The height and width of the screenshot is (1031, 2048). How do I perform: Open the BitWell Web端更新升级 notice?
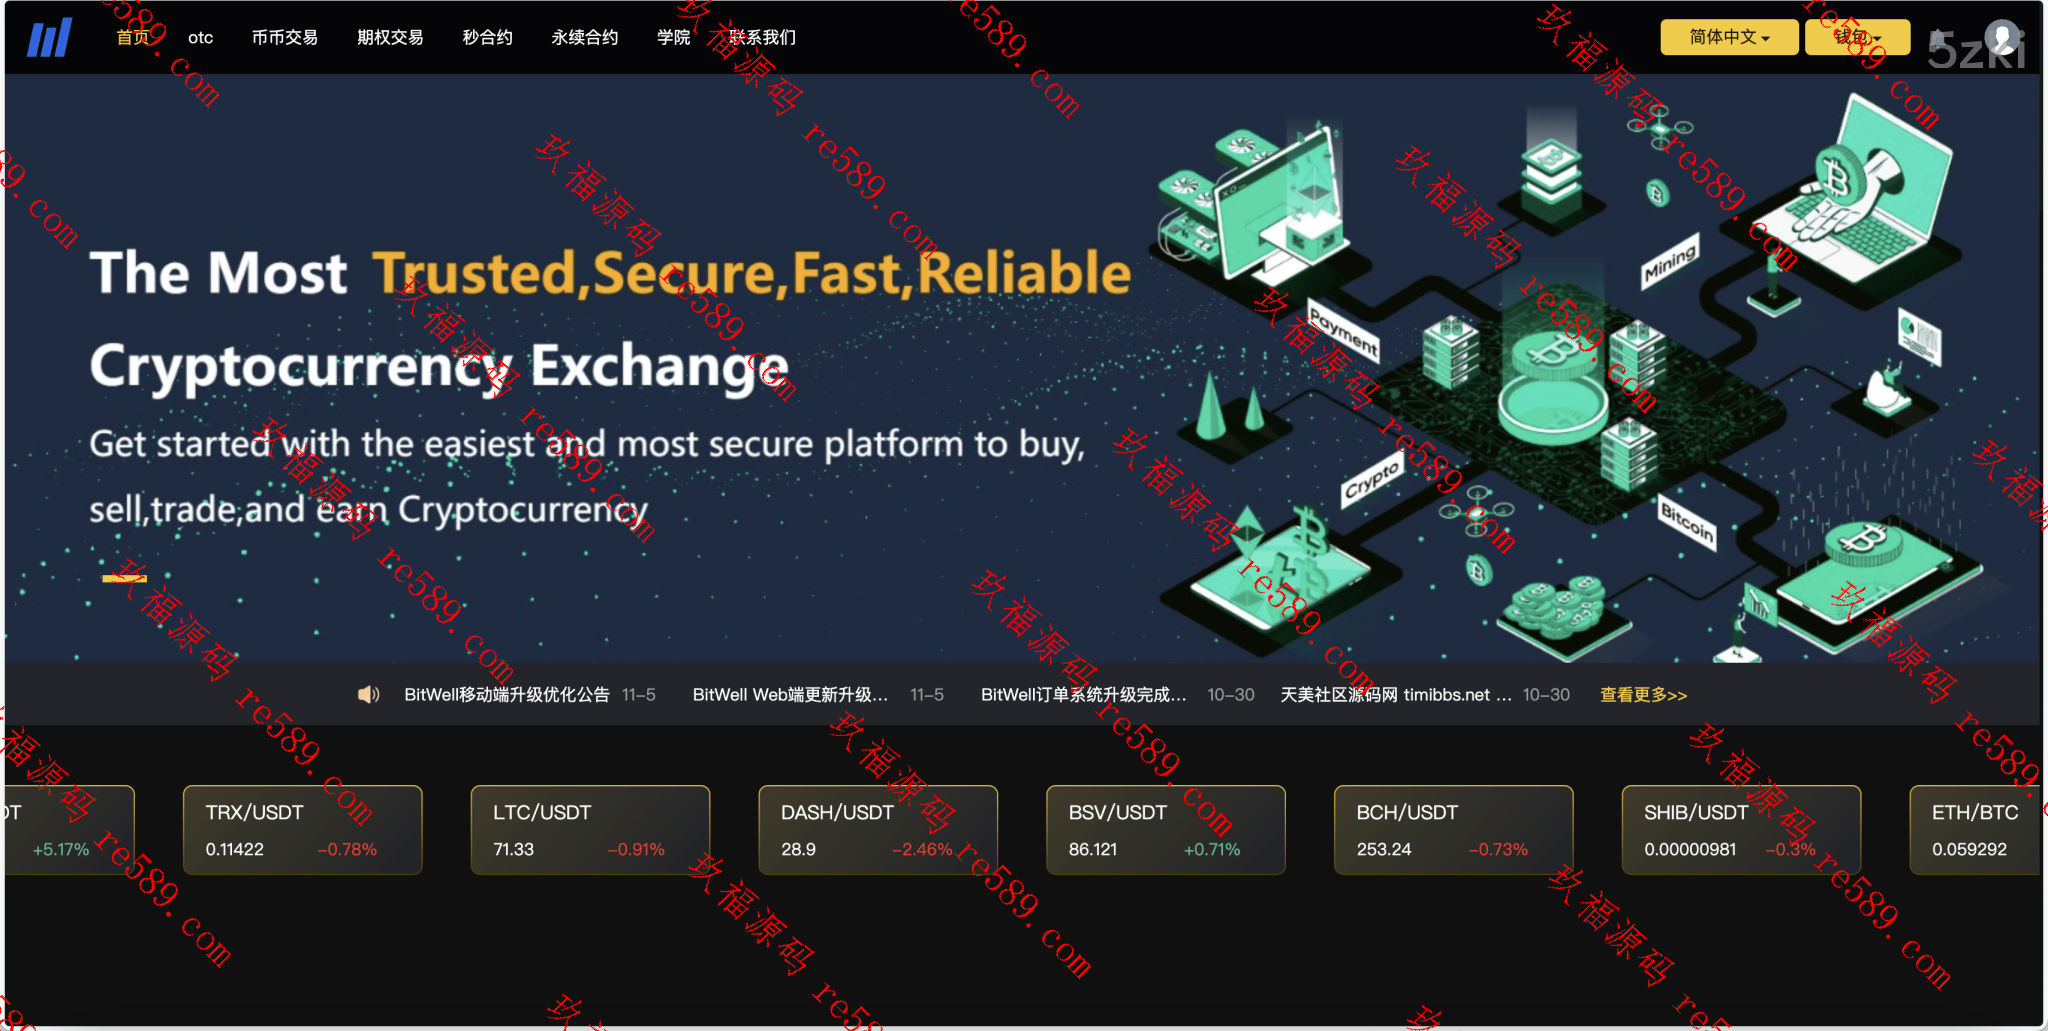[790, 694]
